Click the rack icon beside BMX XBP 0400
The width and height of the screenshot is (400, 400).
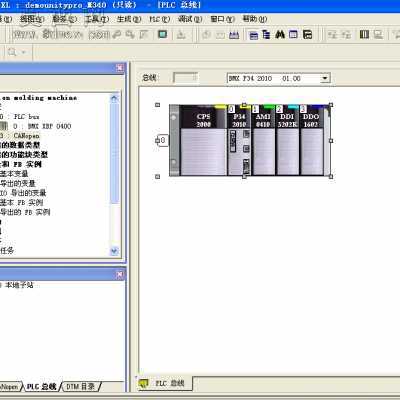pos(3,126)
